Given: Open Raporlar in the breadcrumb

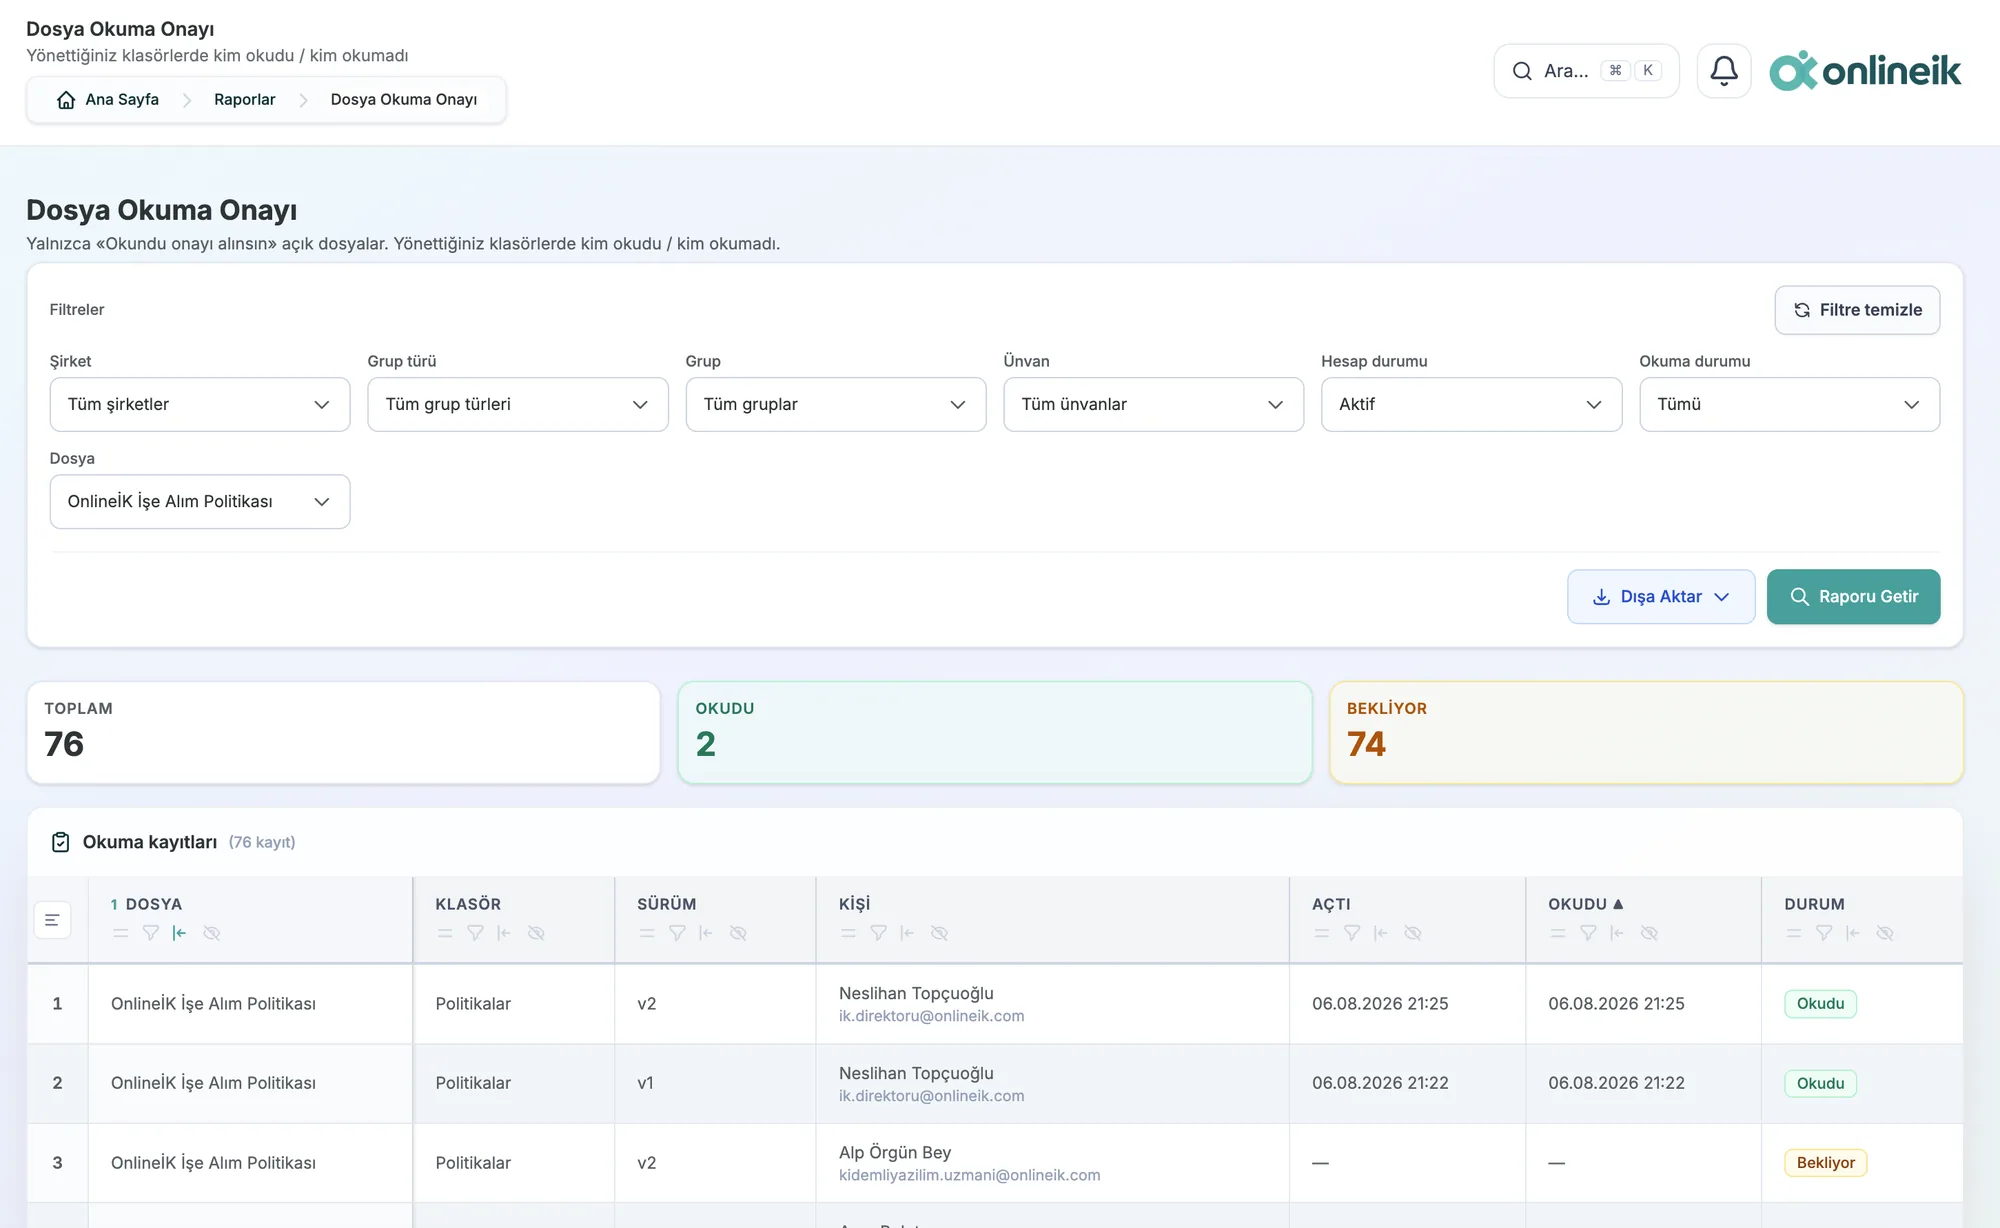Looking at the screenshot, I should click(244, 100).
